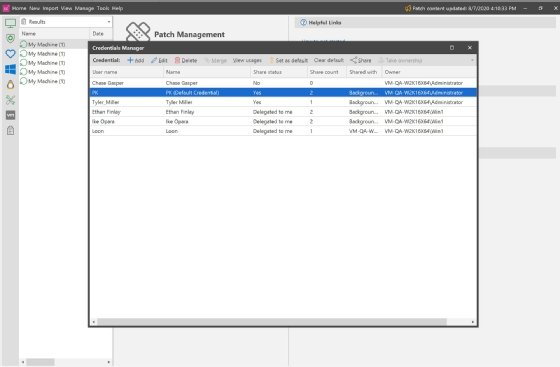Open the Help menu
Screen dimensions: 560x367
pyautogui.click(x=117, y=8)
